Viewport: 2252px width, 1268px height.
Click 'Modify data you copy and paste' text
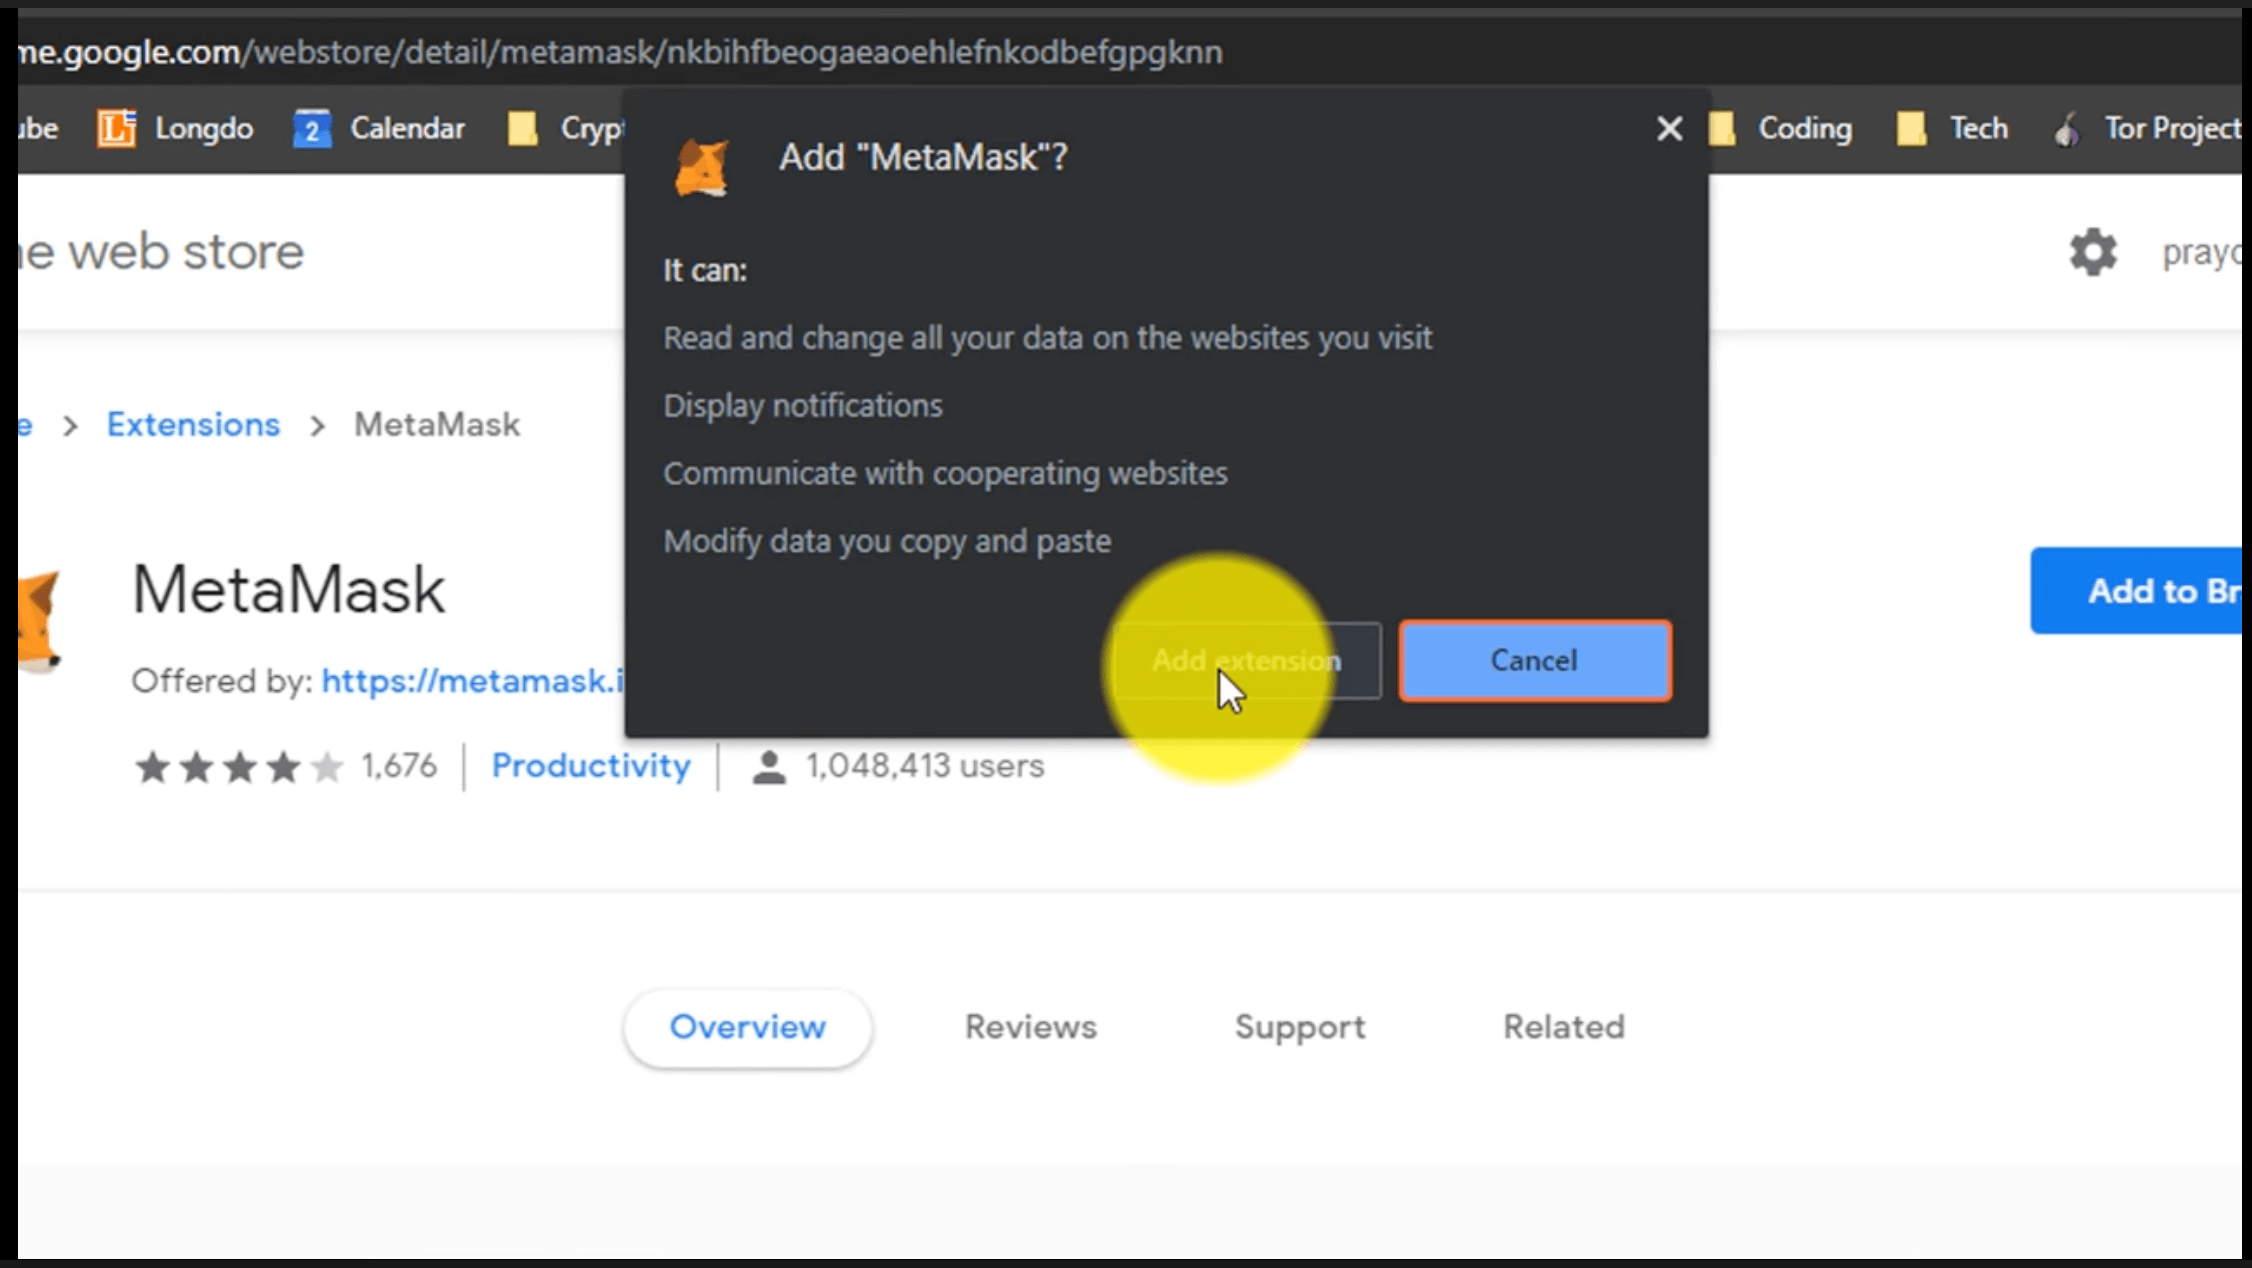click(887, 541)
